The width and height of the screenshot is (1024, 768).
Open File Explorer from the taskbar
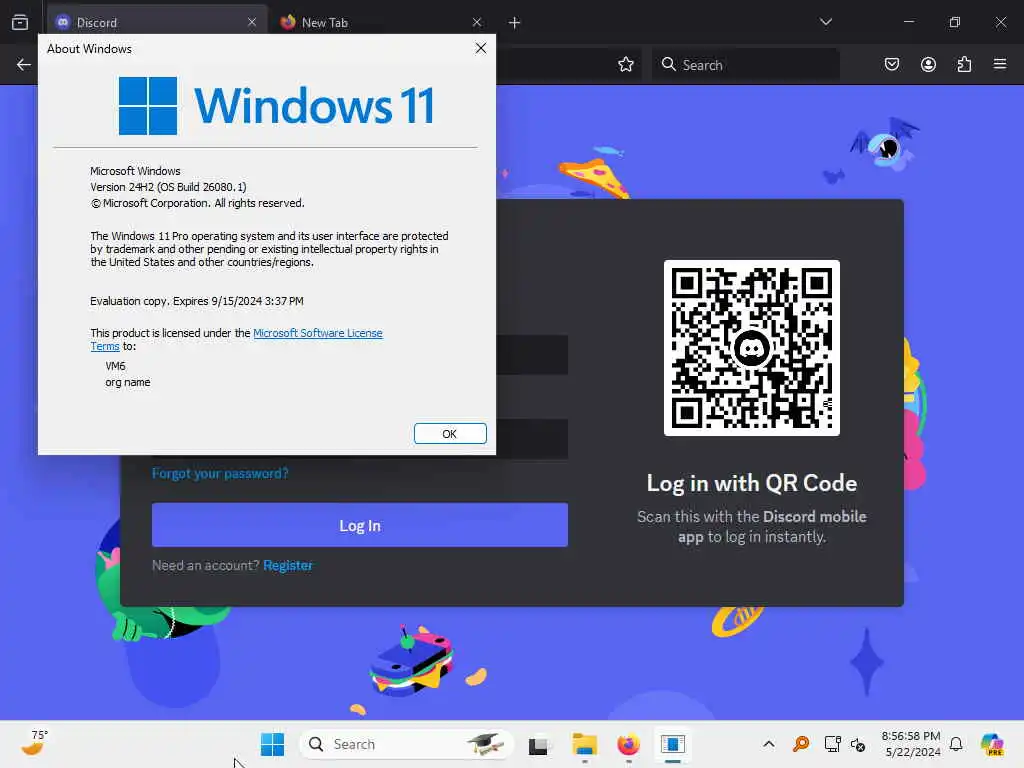[x=584, y=744]
